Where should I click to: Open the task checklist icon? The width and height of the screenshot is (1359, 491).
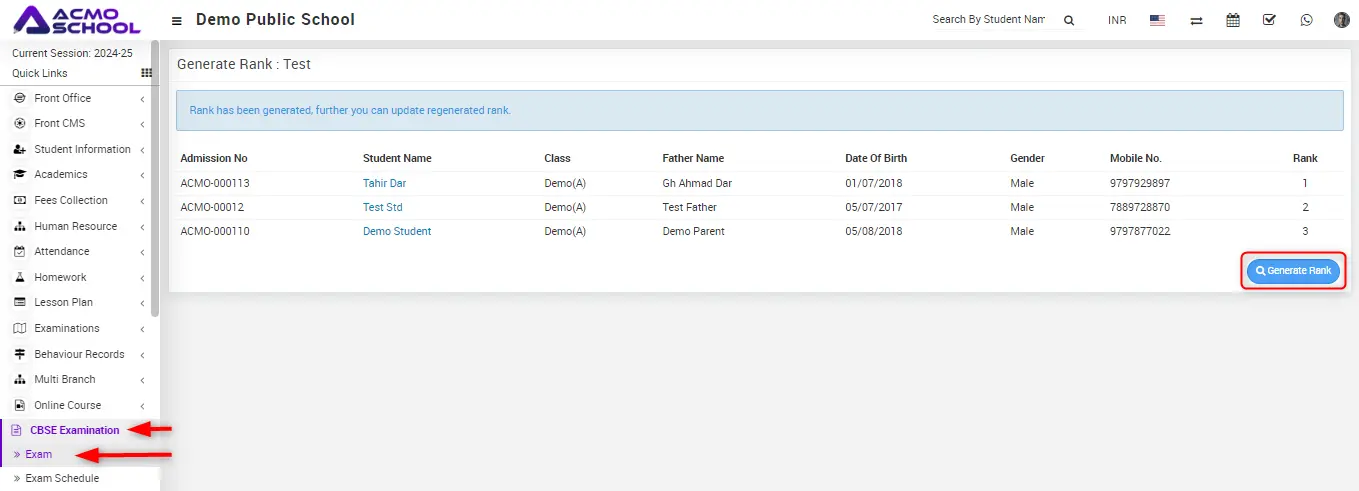[x=1269, y=20]
